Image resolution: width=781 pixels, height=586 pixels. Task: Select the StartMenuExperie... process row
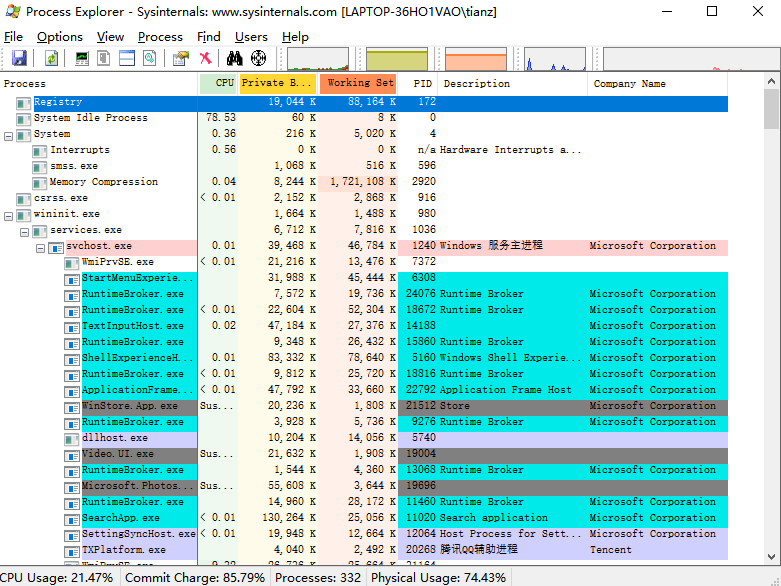click(364, 278)
